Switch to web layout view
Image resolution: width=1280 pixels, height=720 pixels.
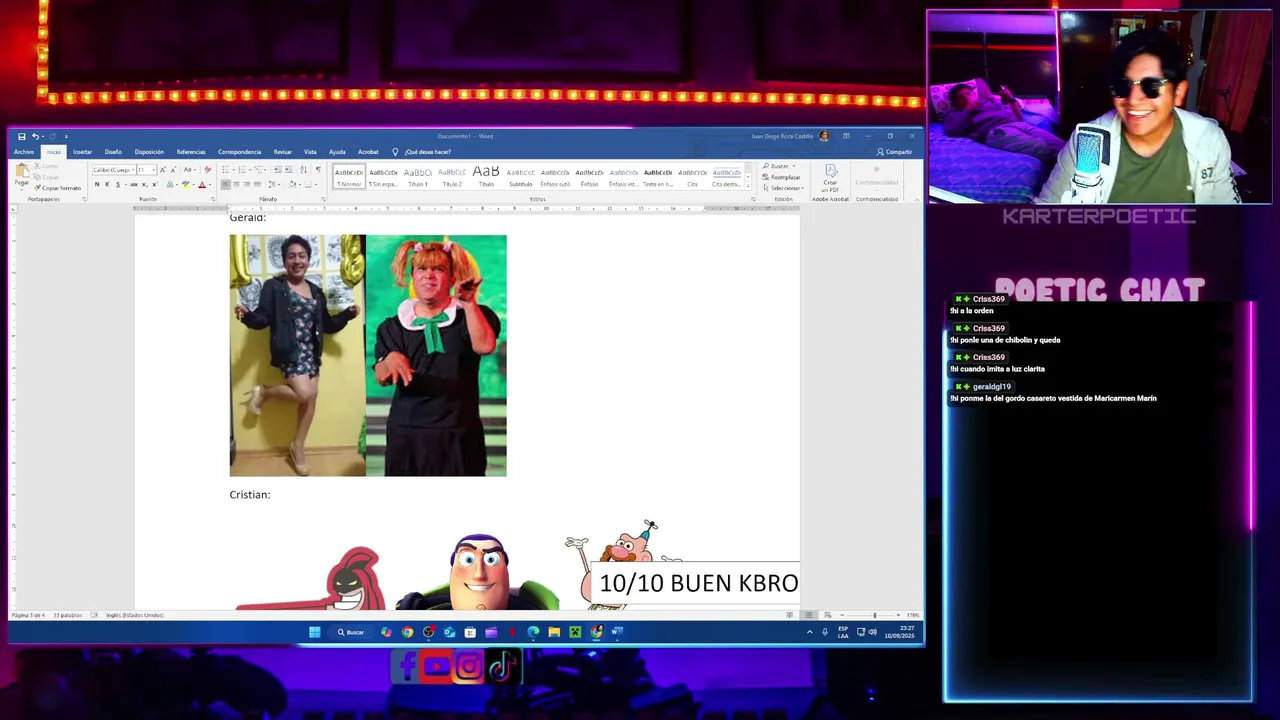point(828,615)
